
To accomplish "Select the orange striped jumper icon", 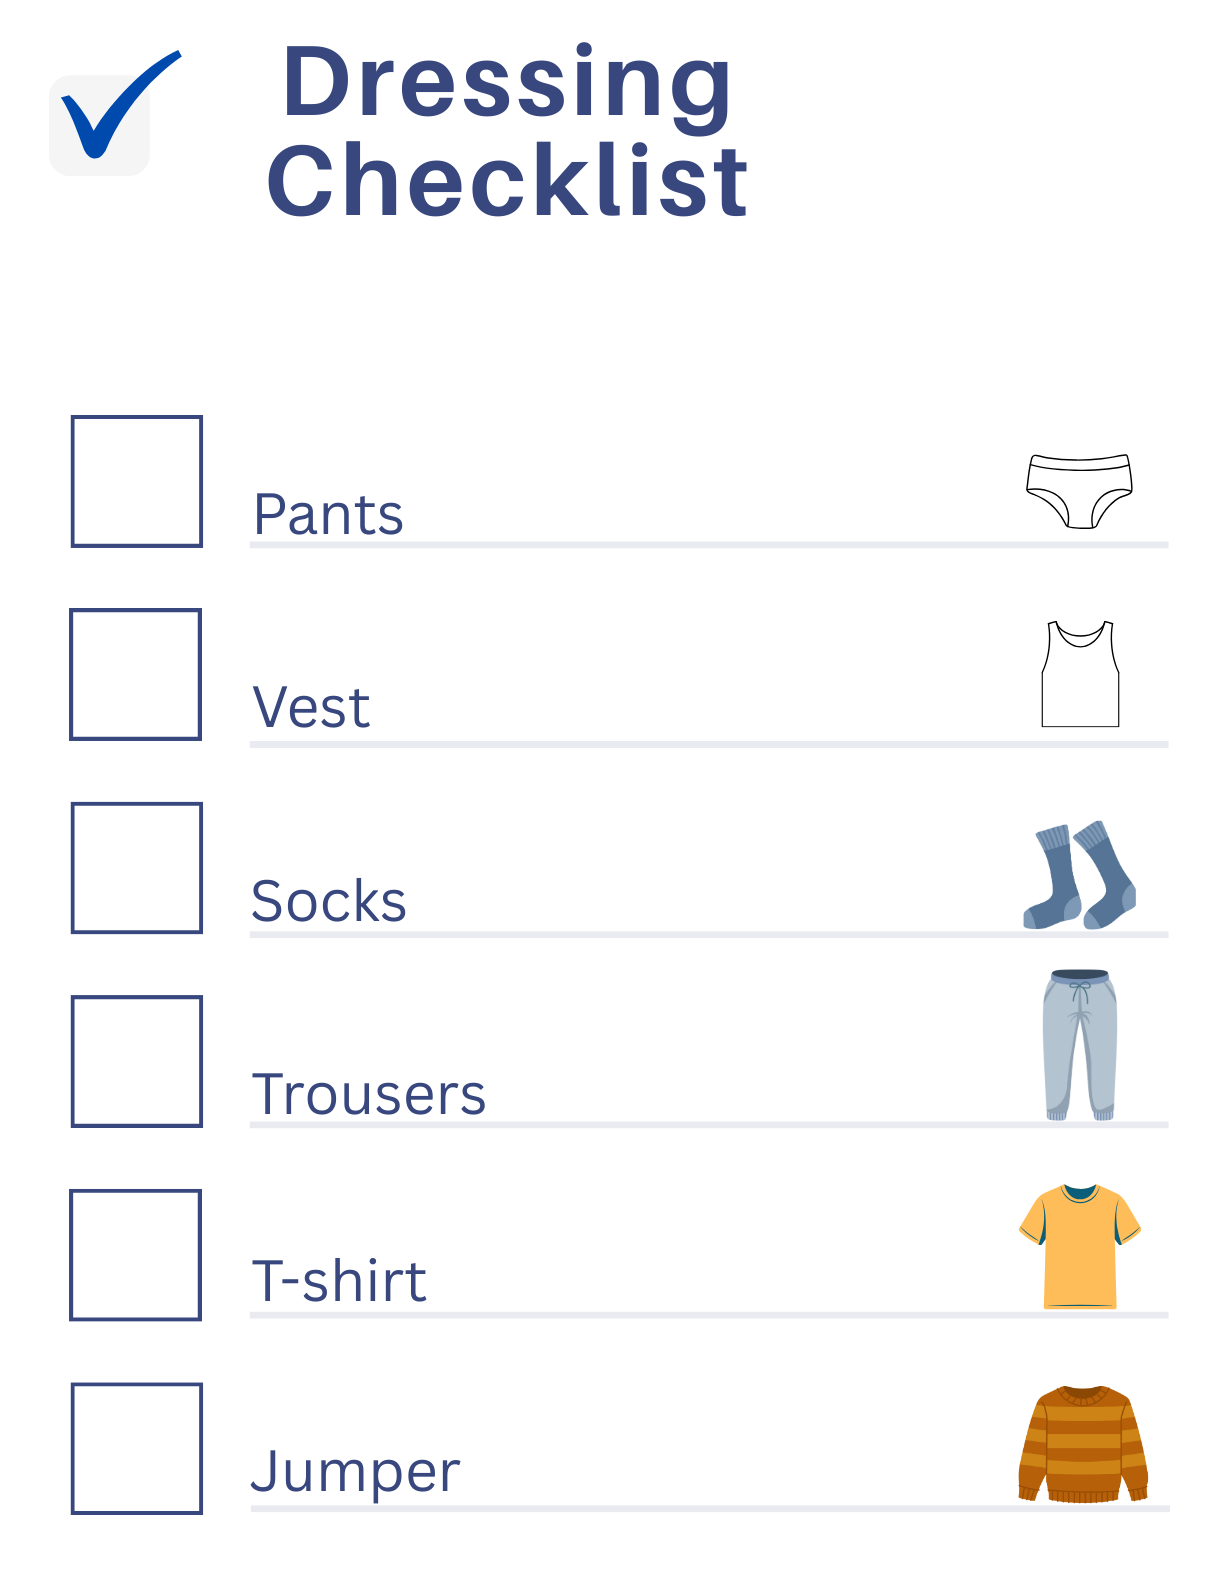I will (1082, 1443).
